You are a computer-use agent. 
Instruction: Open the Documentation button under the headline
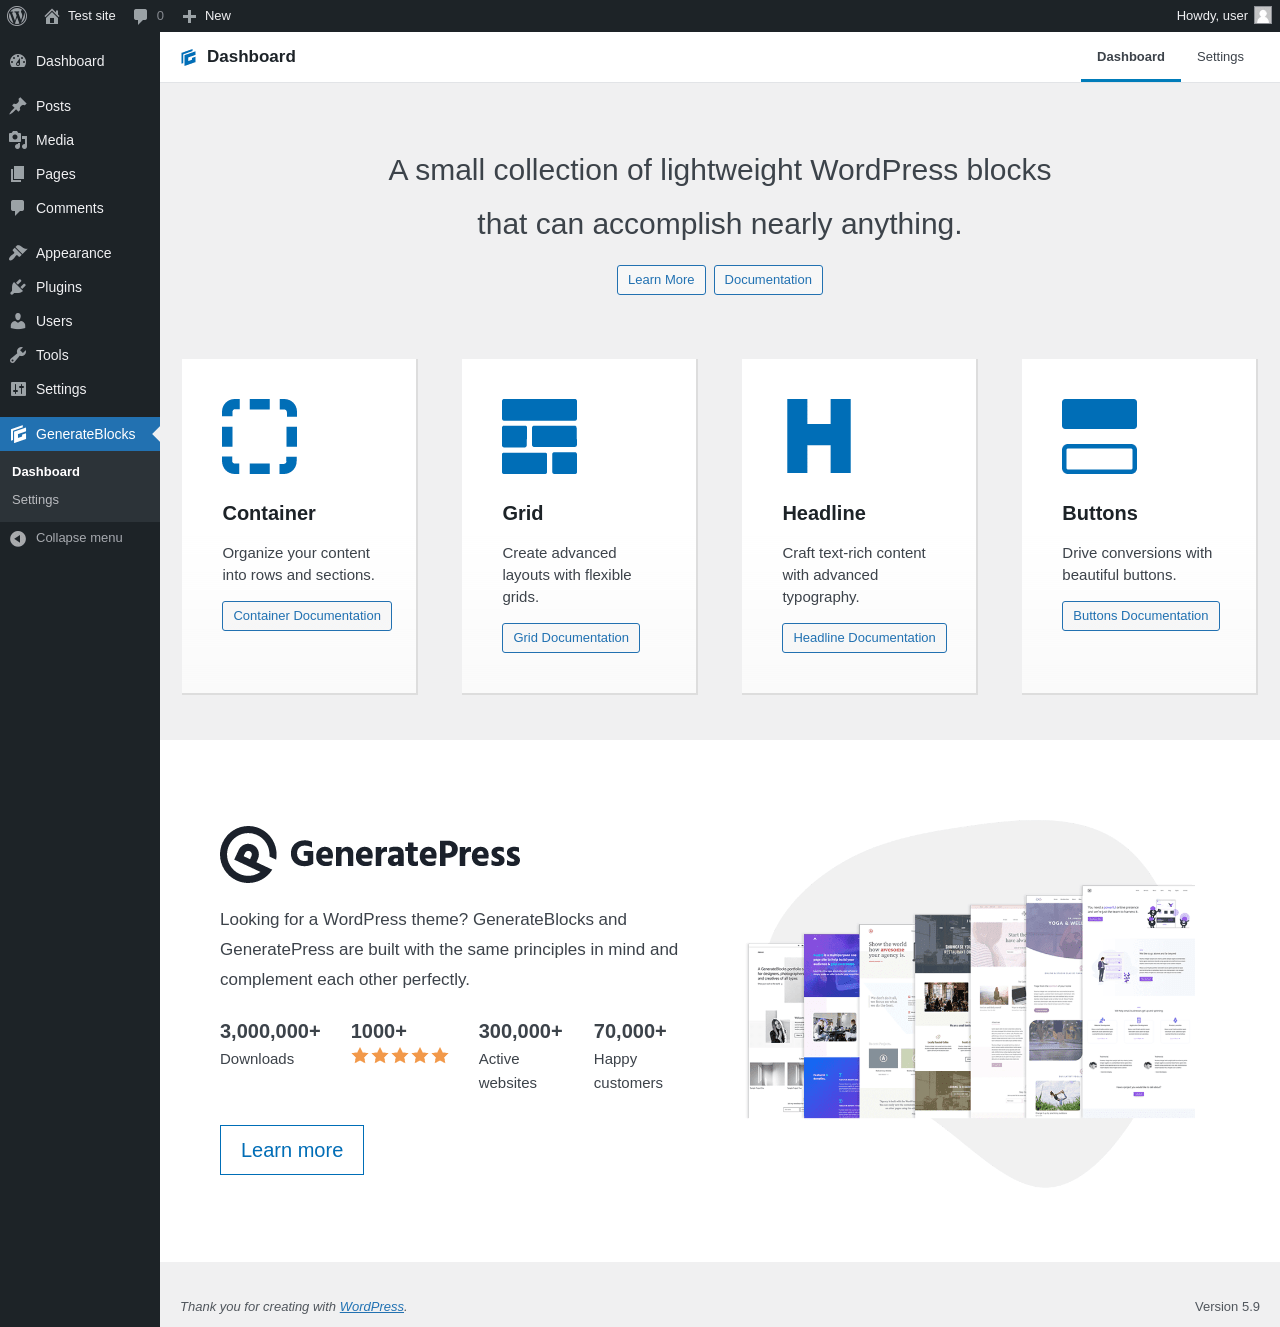(x=768, y=280)
